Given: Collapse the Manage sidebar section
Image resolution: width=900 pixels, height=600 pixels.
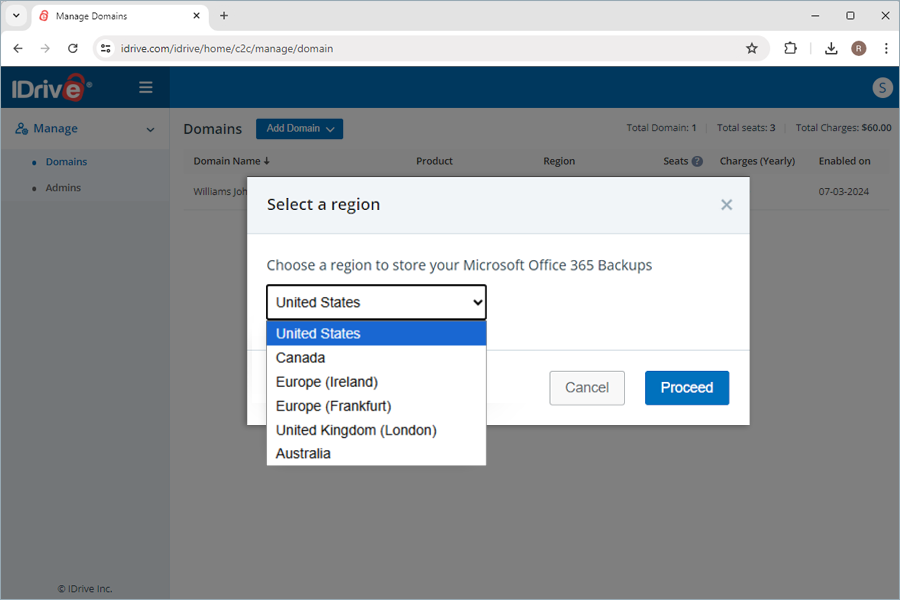Looking at the screenshot, I should 150,129.
